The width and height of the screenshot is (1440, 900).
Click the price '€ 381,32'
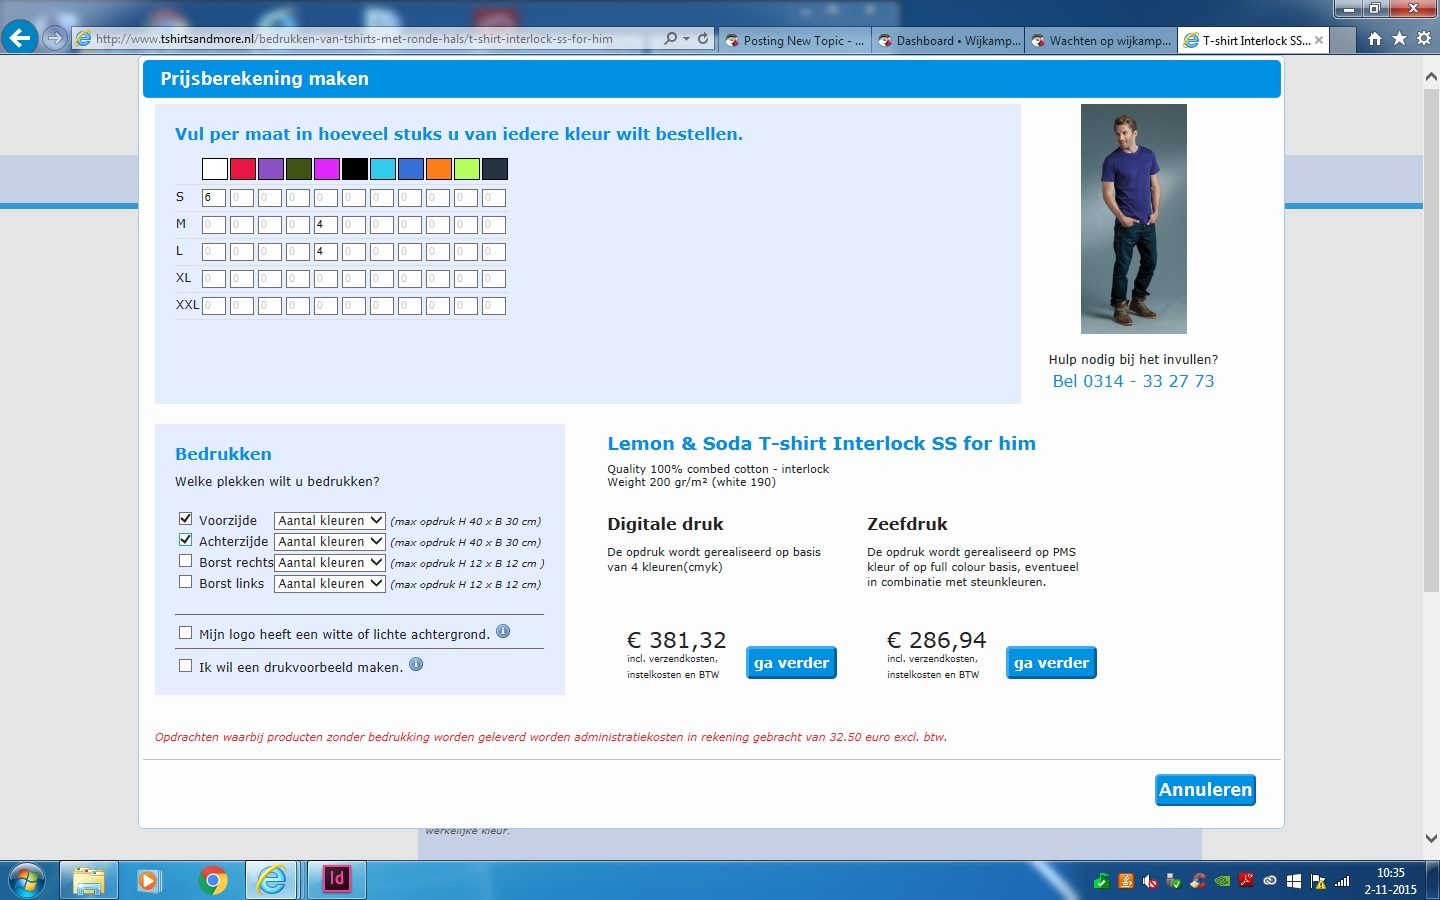(x=677, y=640)
